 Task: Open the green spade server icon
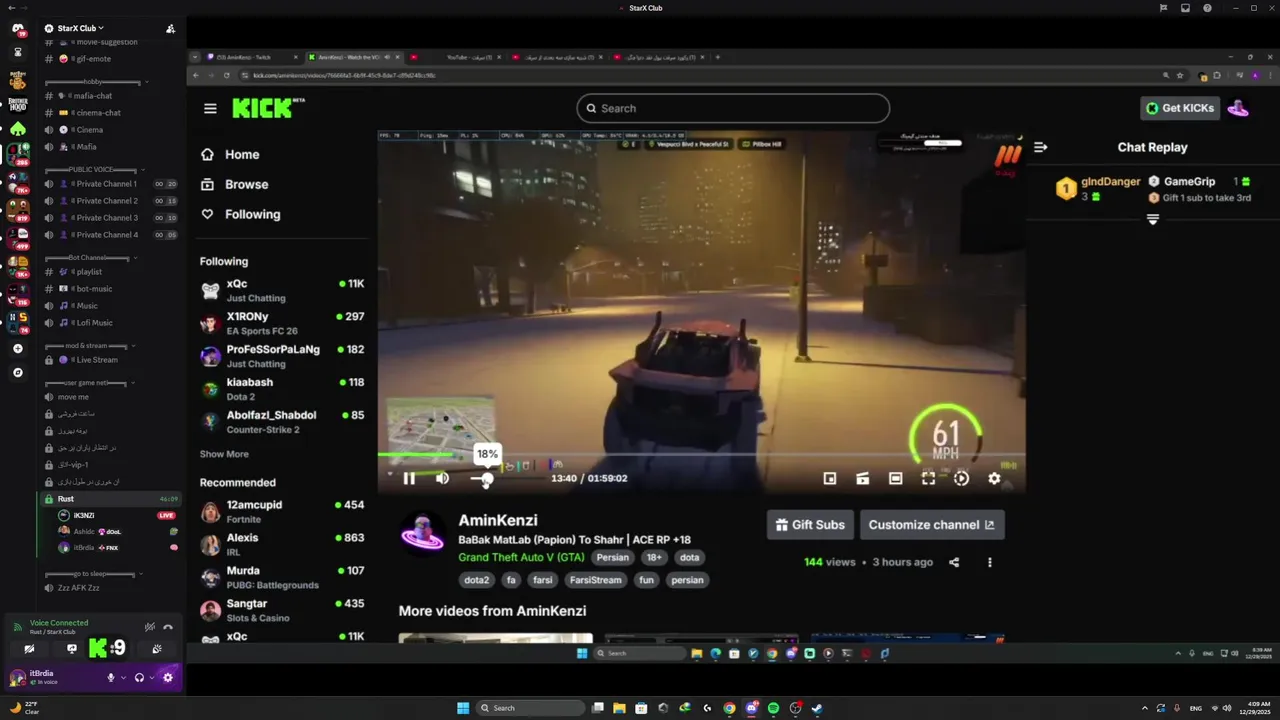tap(17, 129)
